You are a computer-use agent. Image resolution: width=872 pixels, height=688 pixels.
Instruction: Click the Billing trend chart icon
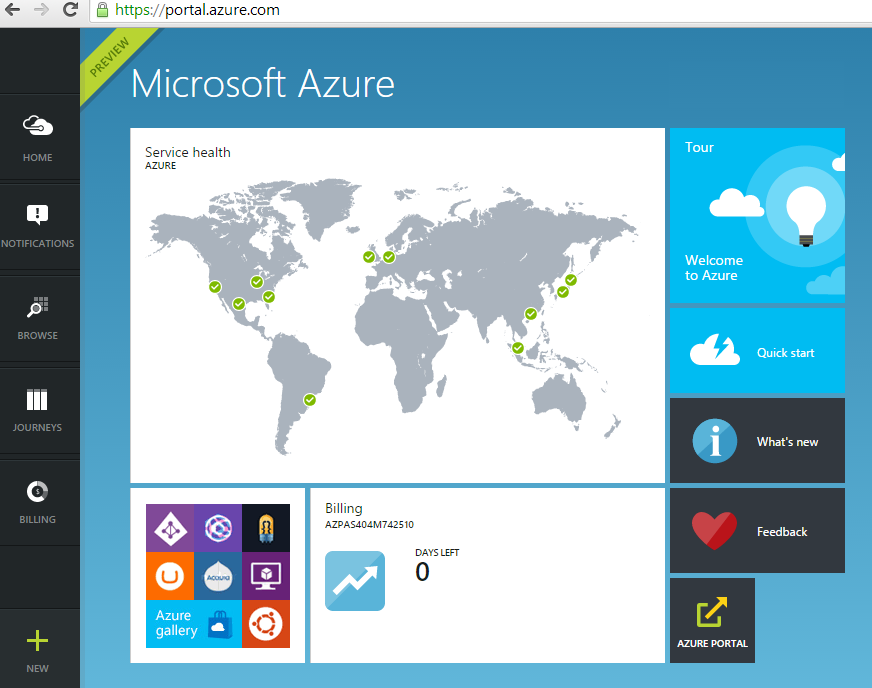pyautogui.click(x=355, y=581)
